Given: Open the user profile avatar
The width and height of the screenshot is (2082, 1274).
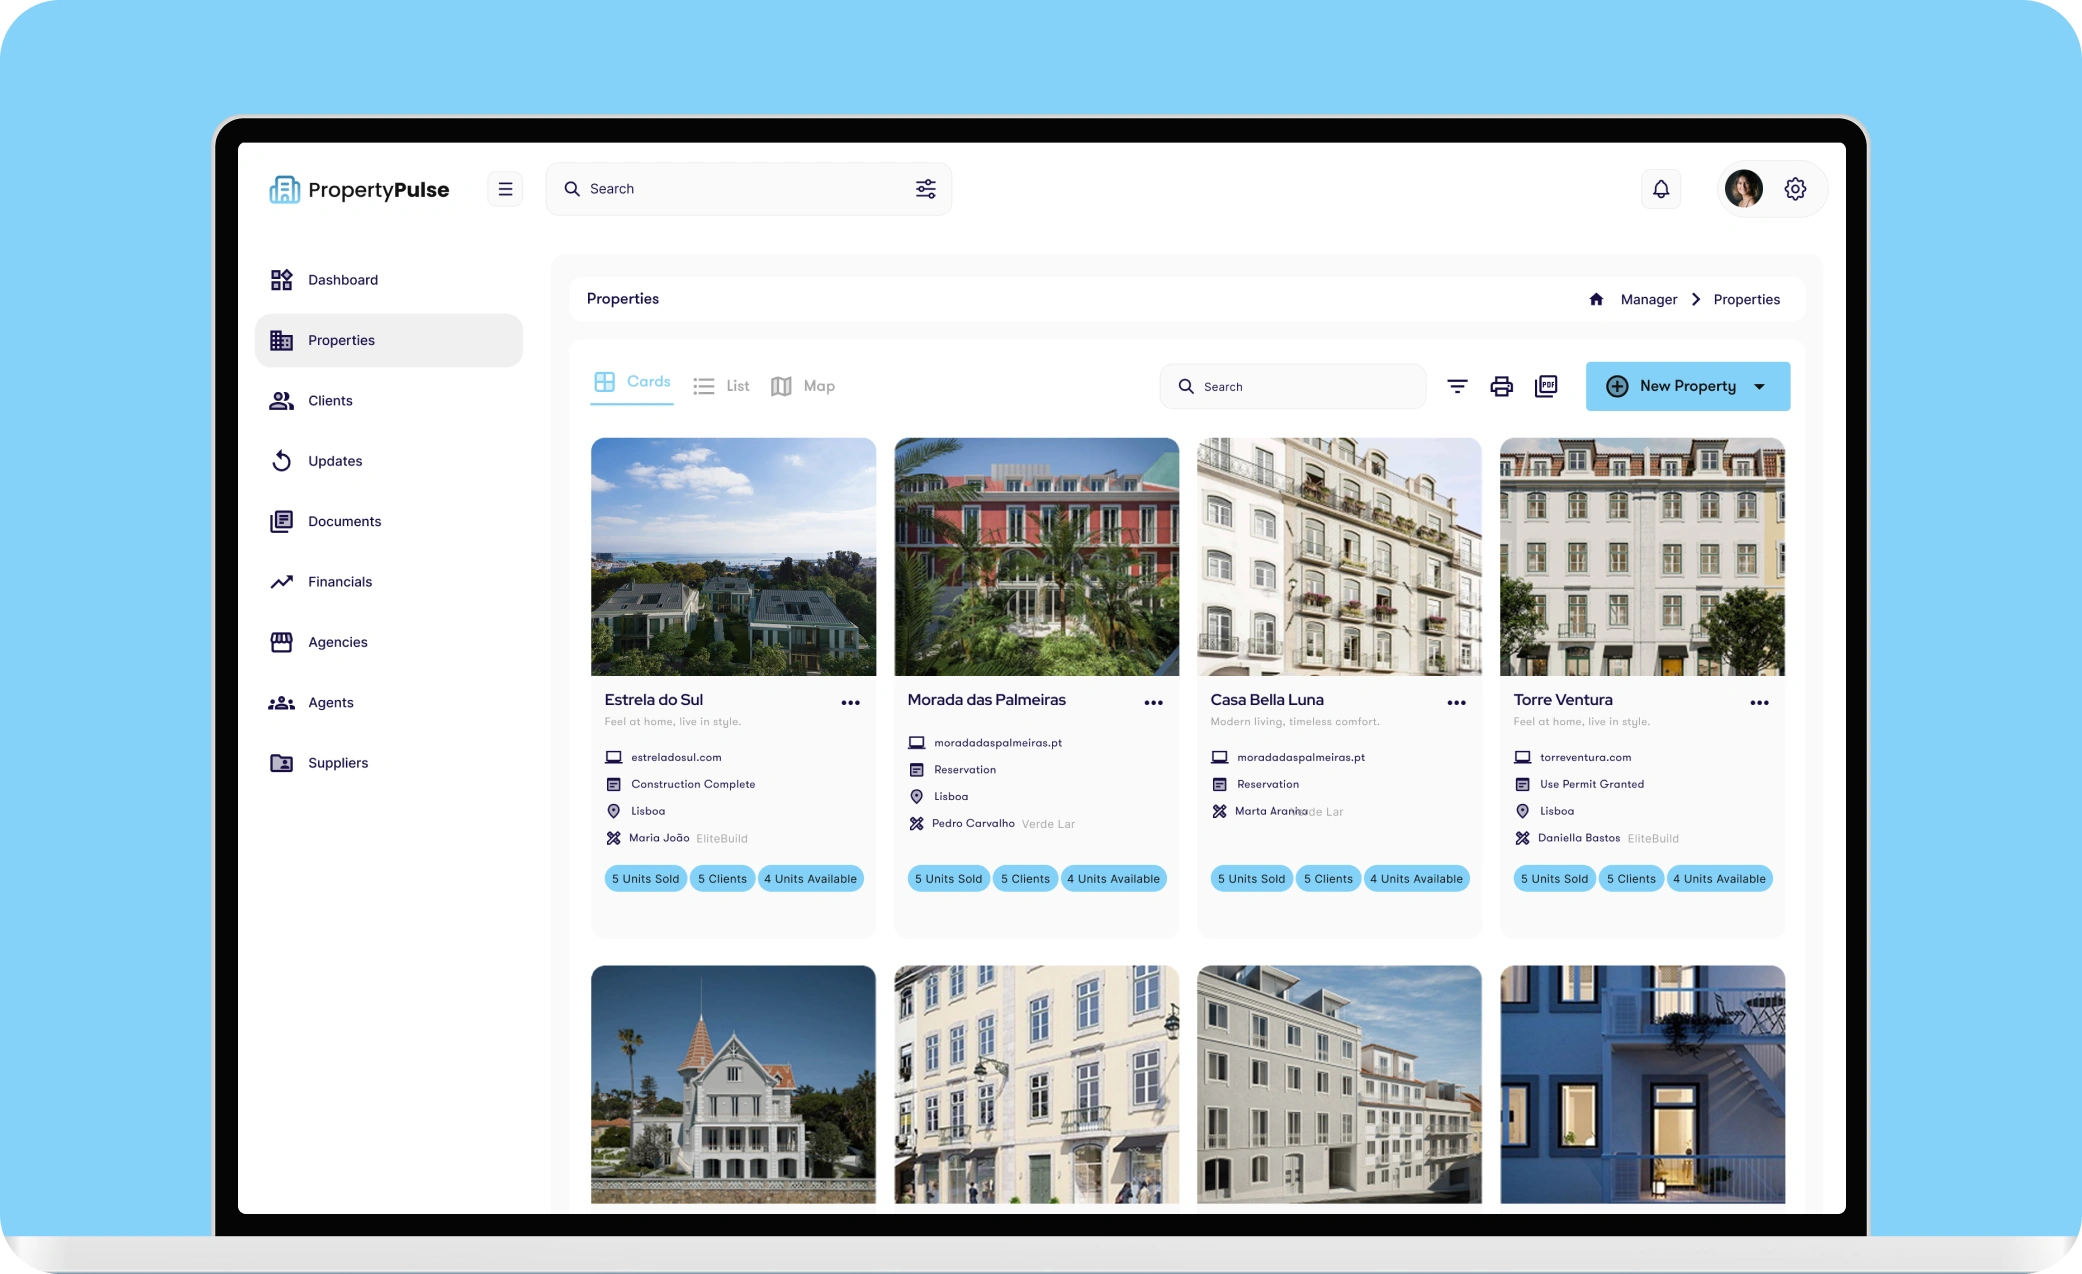Looking at the screenshot, I should click(1744, 189).
